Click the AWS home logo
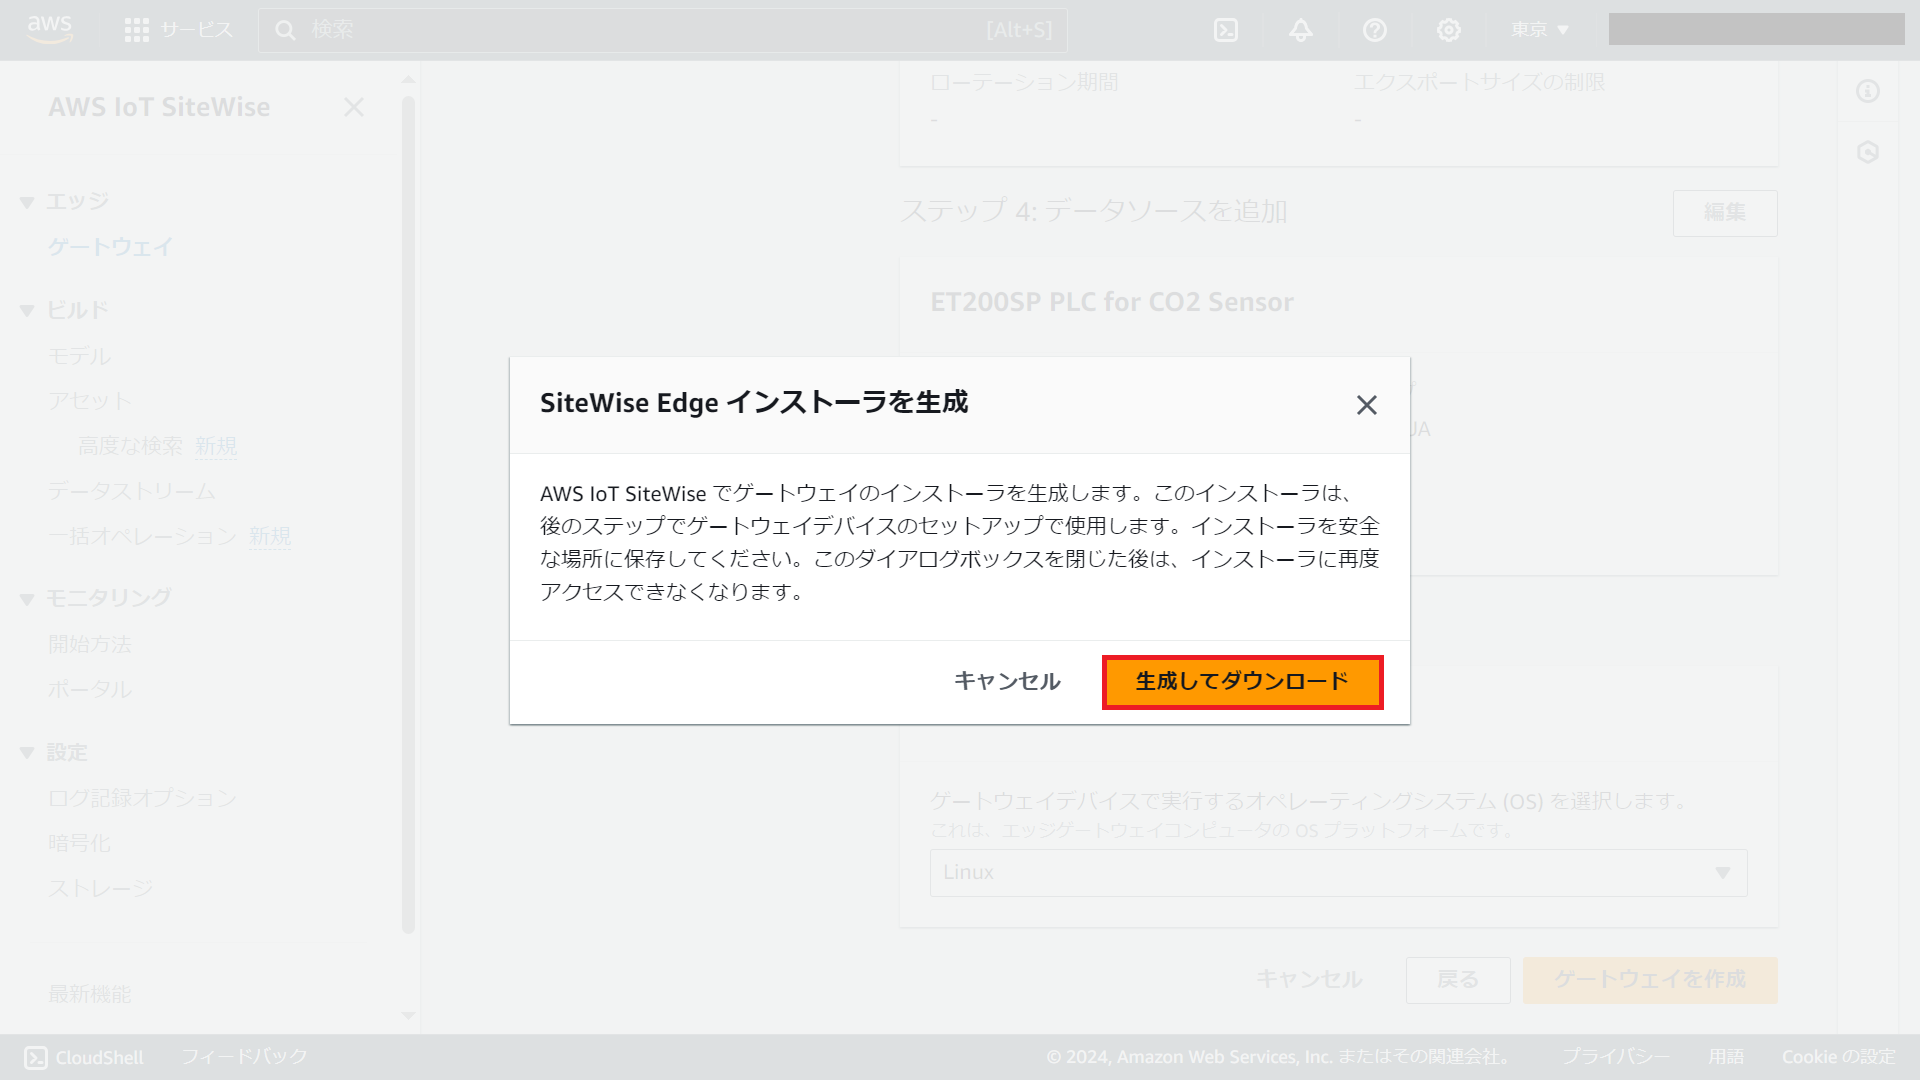1920x1080 pixels. tap(49, 30)
